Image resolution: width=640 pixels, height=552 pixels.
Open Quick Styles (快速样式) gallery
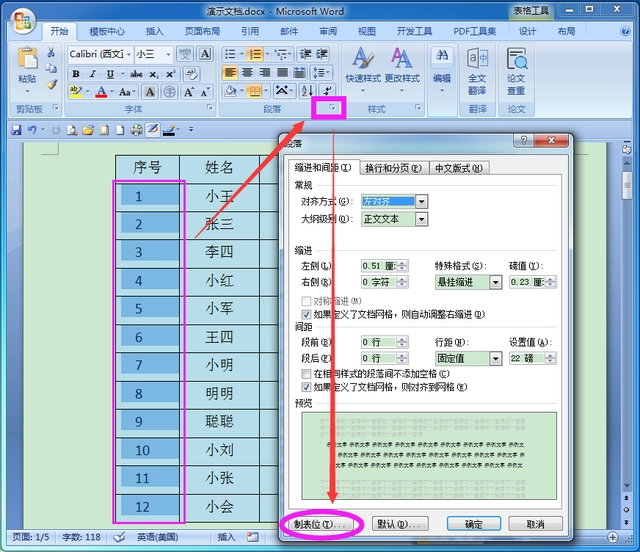363,64
